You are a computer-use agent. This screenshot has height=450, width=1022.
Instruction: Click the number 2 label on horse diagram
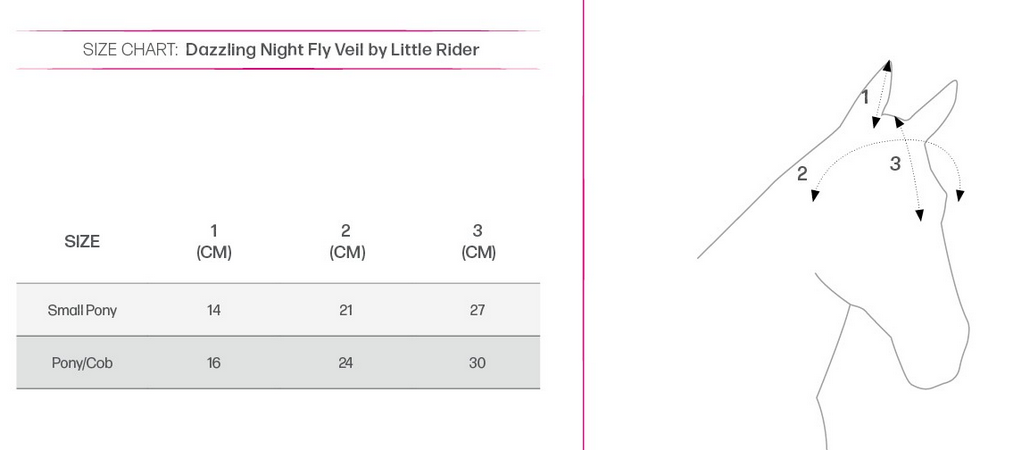pos(802,174)
